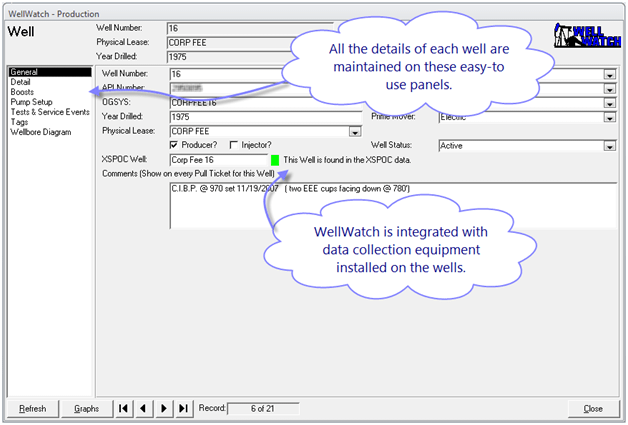Open the dropdown arrow above Prime Mover
628x425 pixels.
pos(610,103)
